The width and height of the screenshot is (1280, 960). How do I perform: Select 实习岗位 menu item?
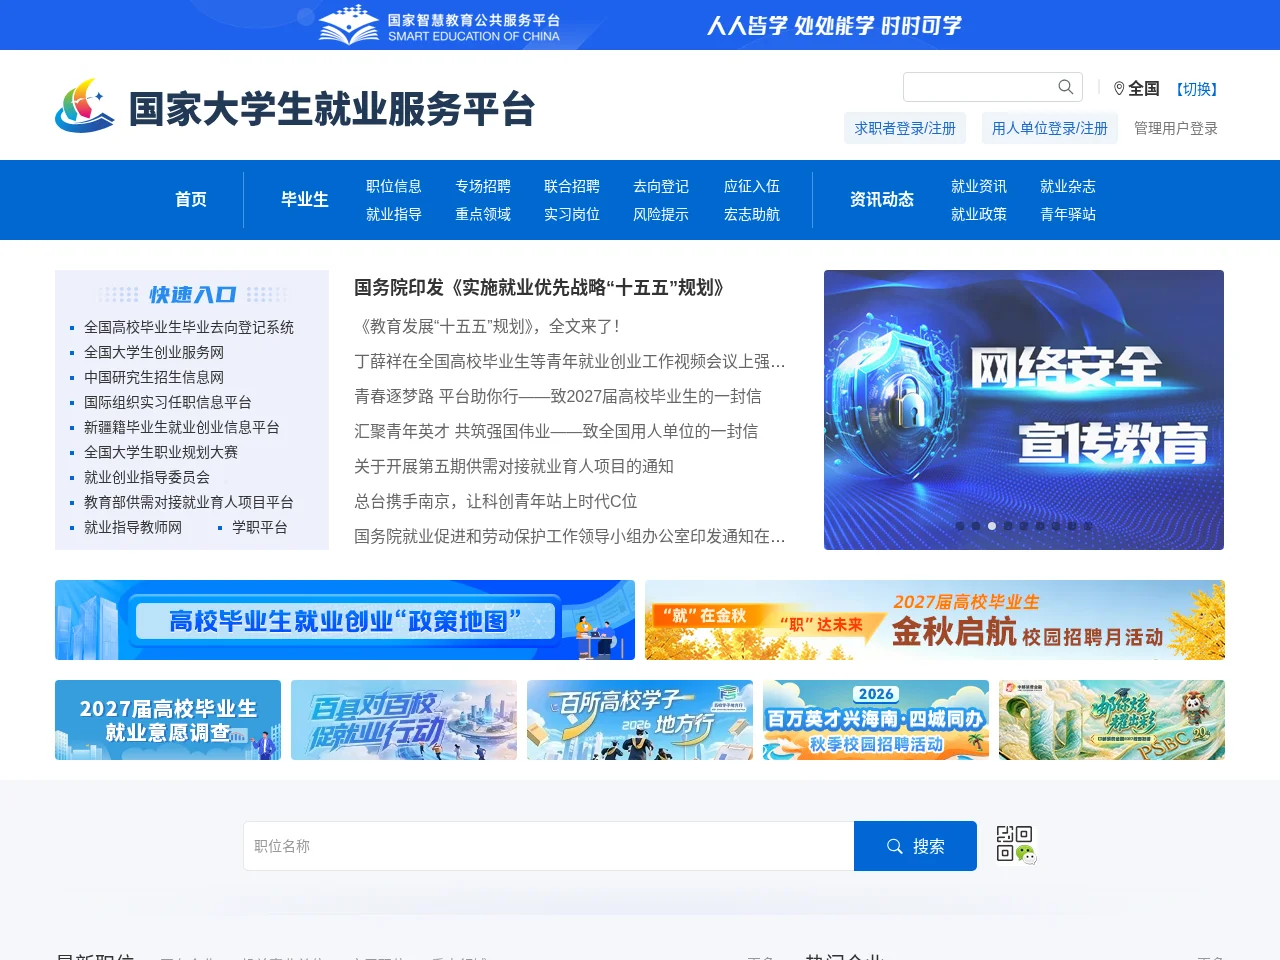572,214
